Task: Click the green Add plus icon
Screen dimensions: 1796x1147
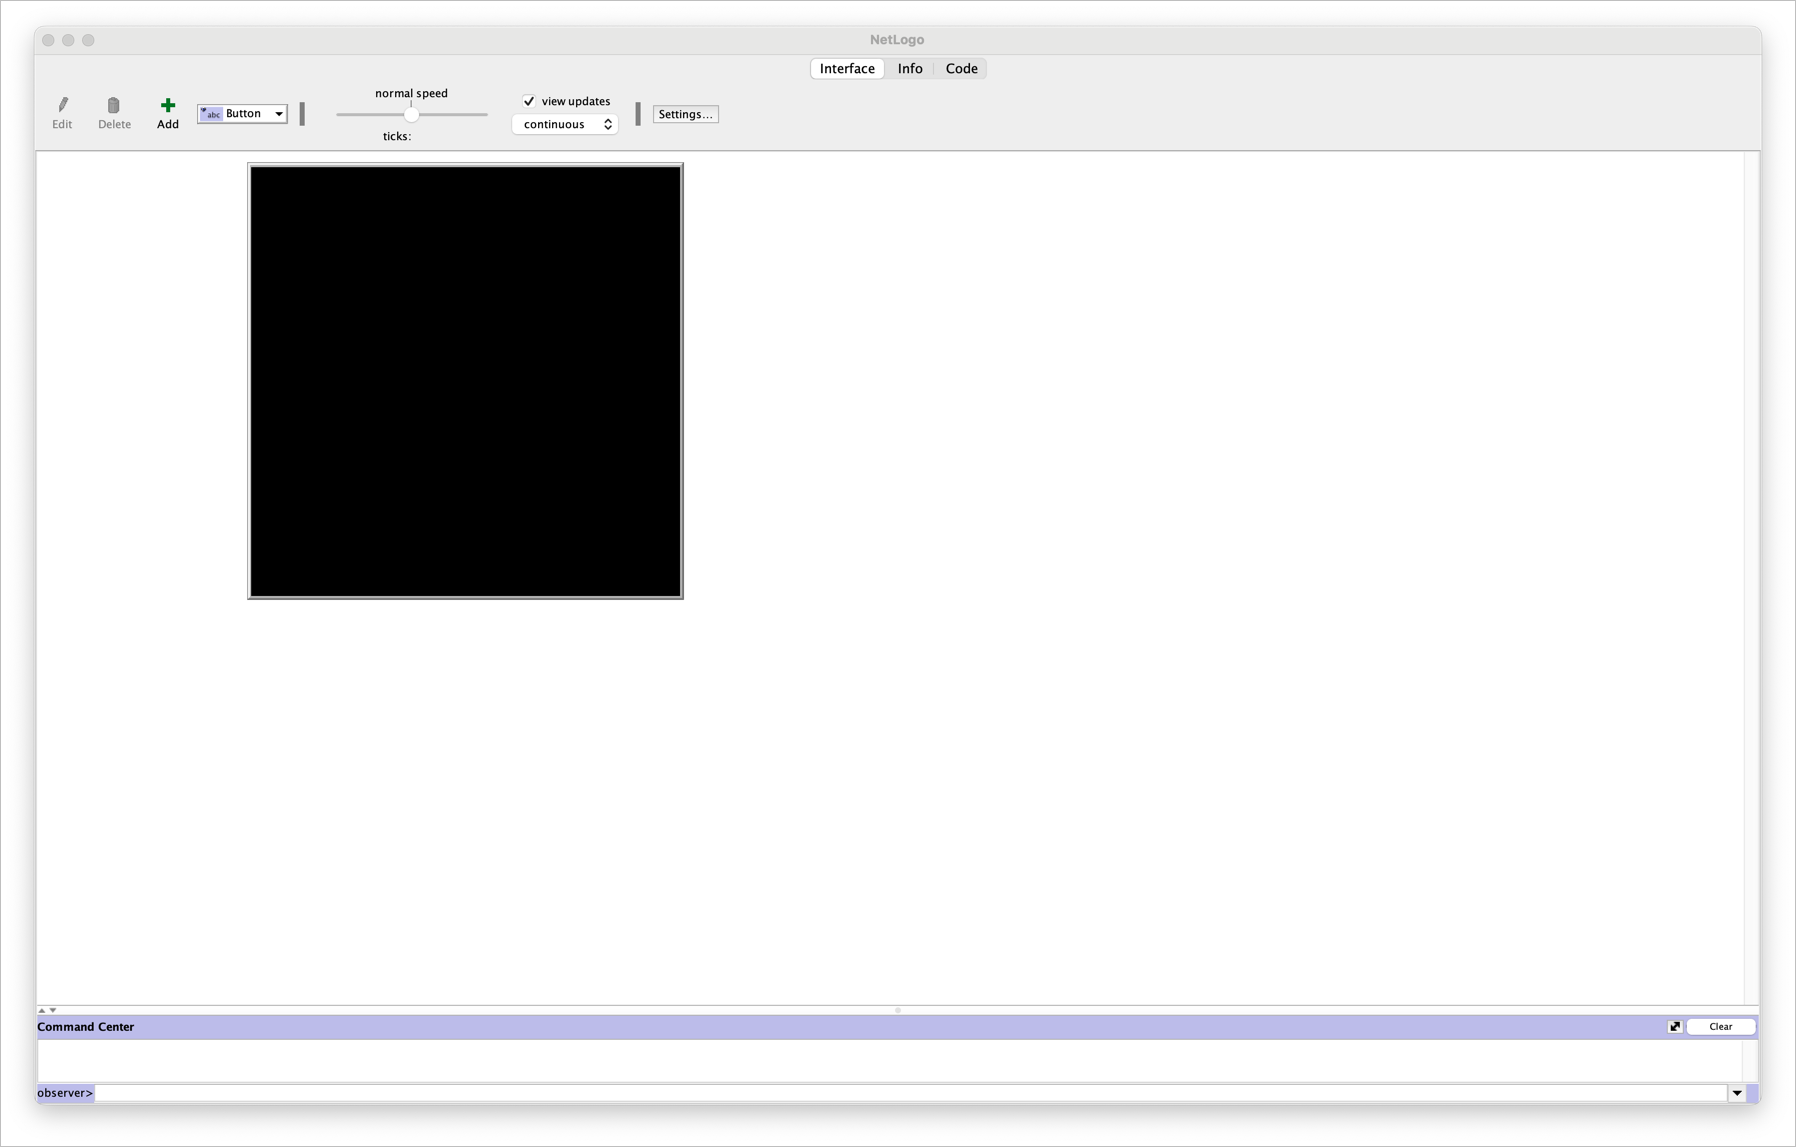Action: (x=167, y=105)
